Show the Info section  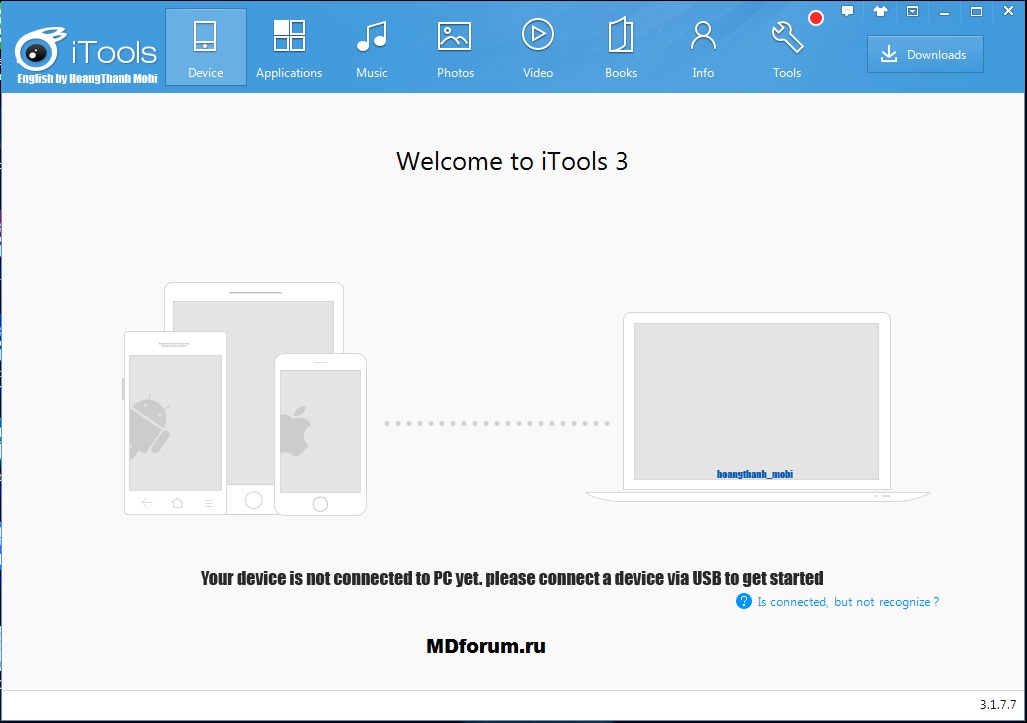pyautogui.click(x=703, y=47)
